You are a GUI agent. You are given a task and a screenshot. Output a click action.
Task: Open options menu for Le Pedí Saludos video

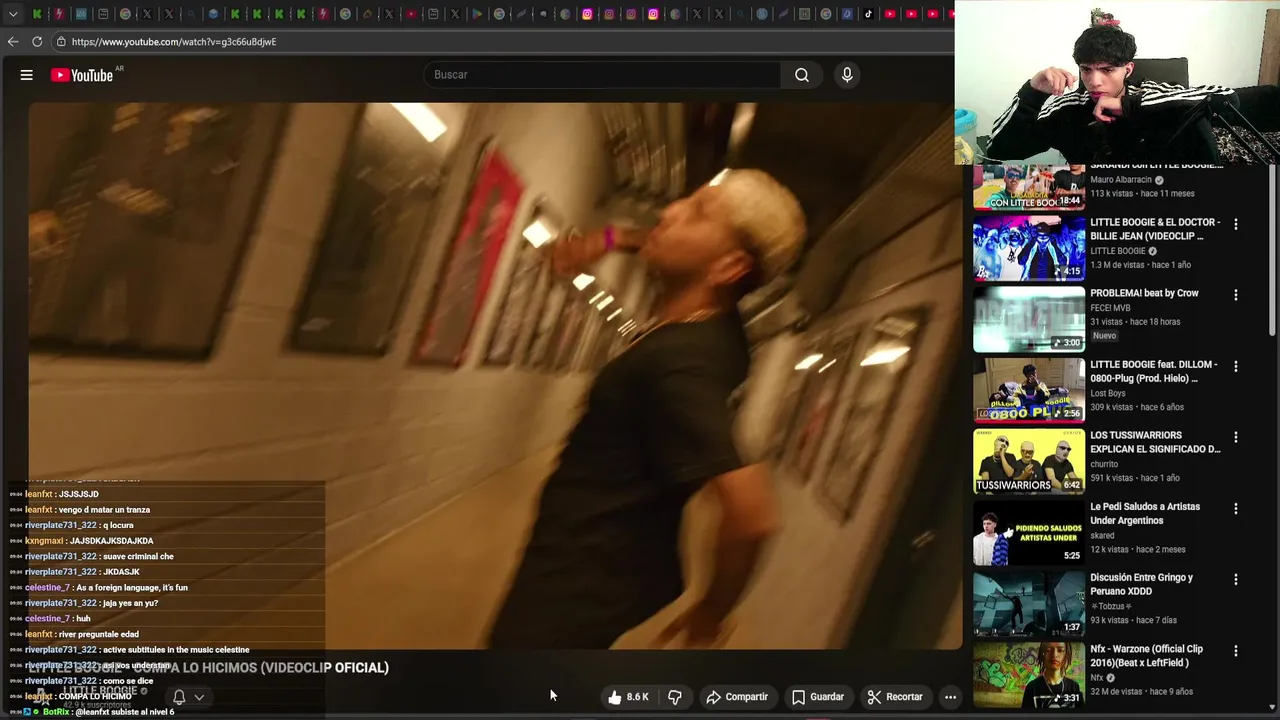(1236, 508)
